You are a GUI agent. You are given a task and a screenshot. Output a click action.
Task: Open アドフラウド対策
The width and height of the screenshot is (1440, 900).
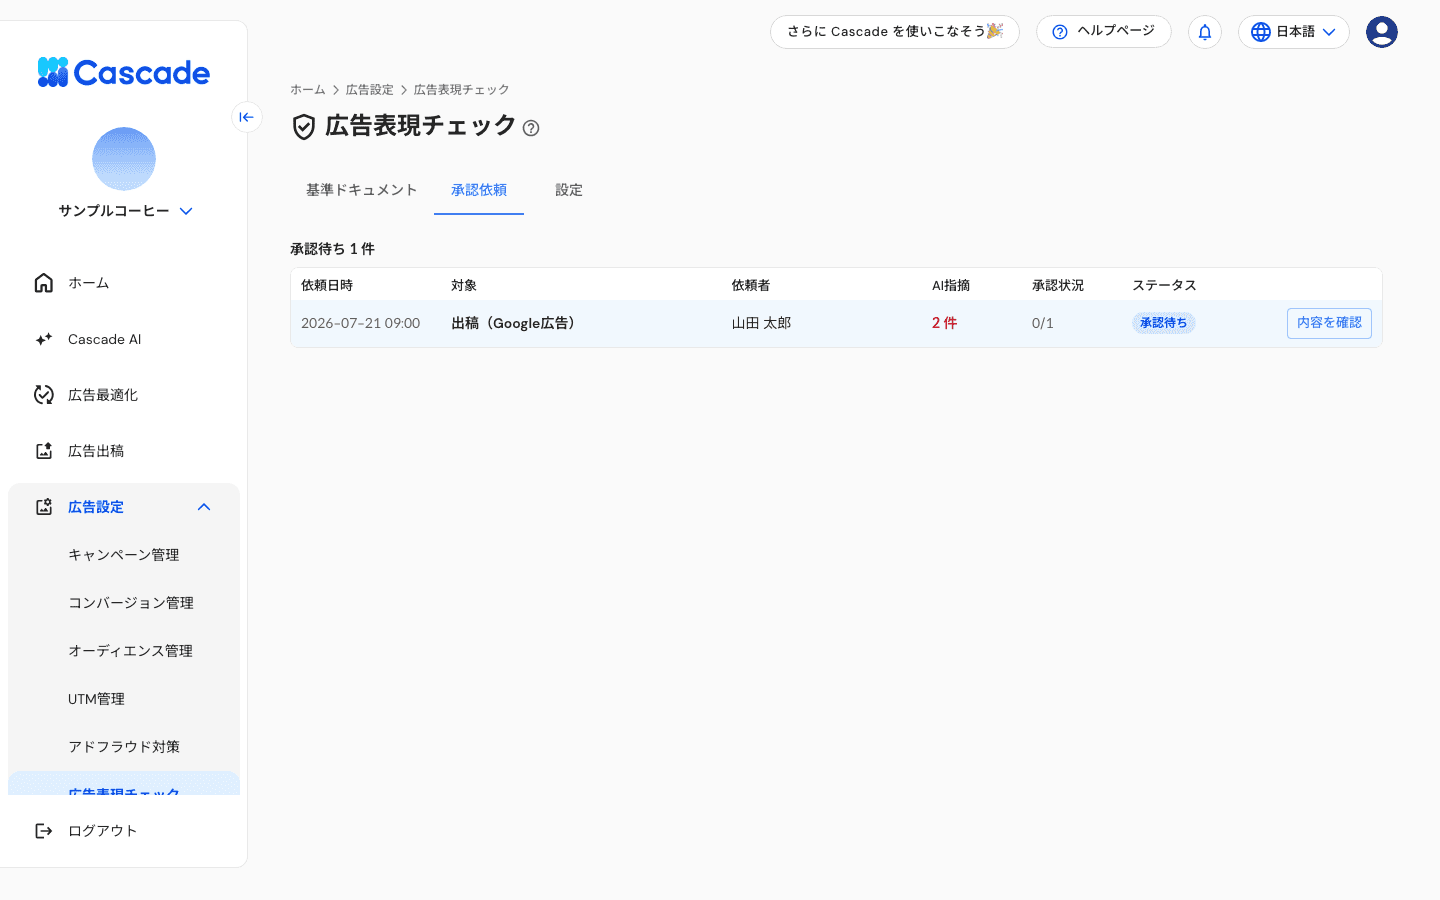coord(124,747)
